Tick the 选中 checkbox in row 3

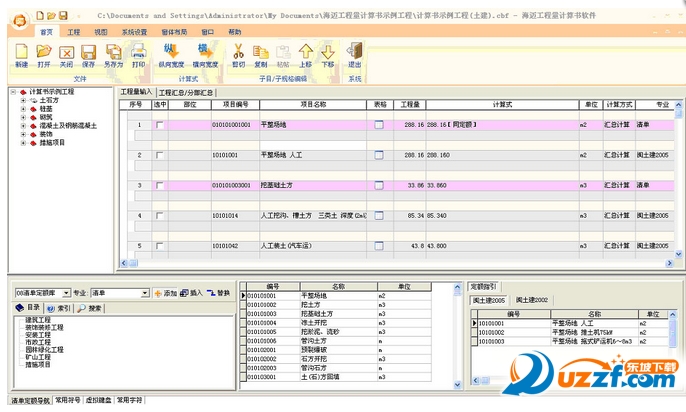pos(159,185)
